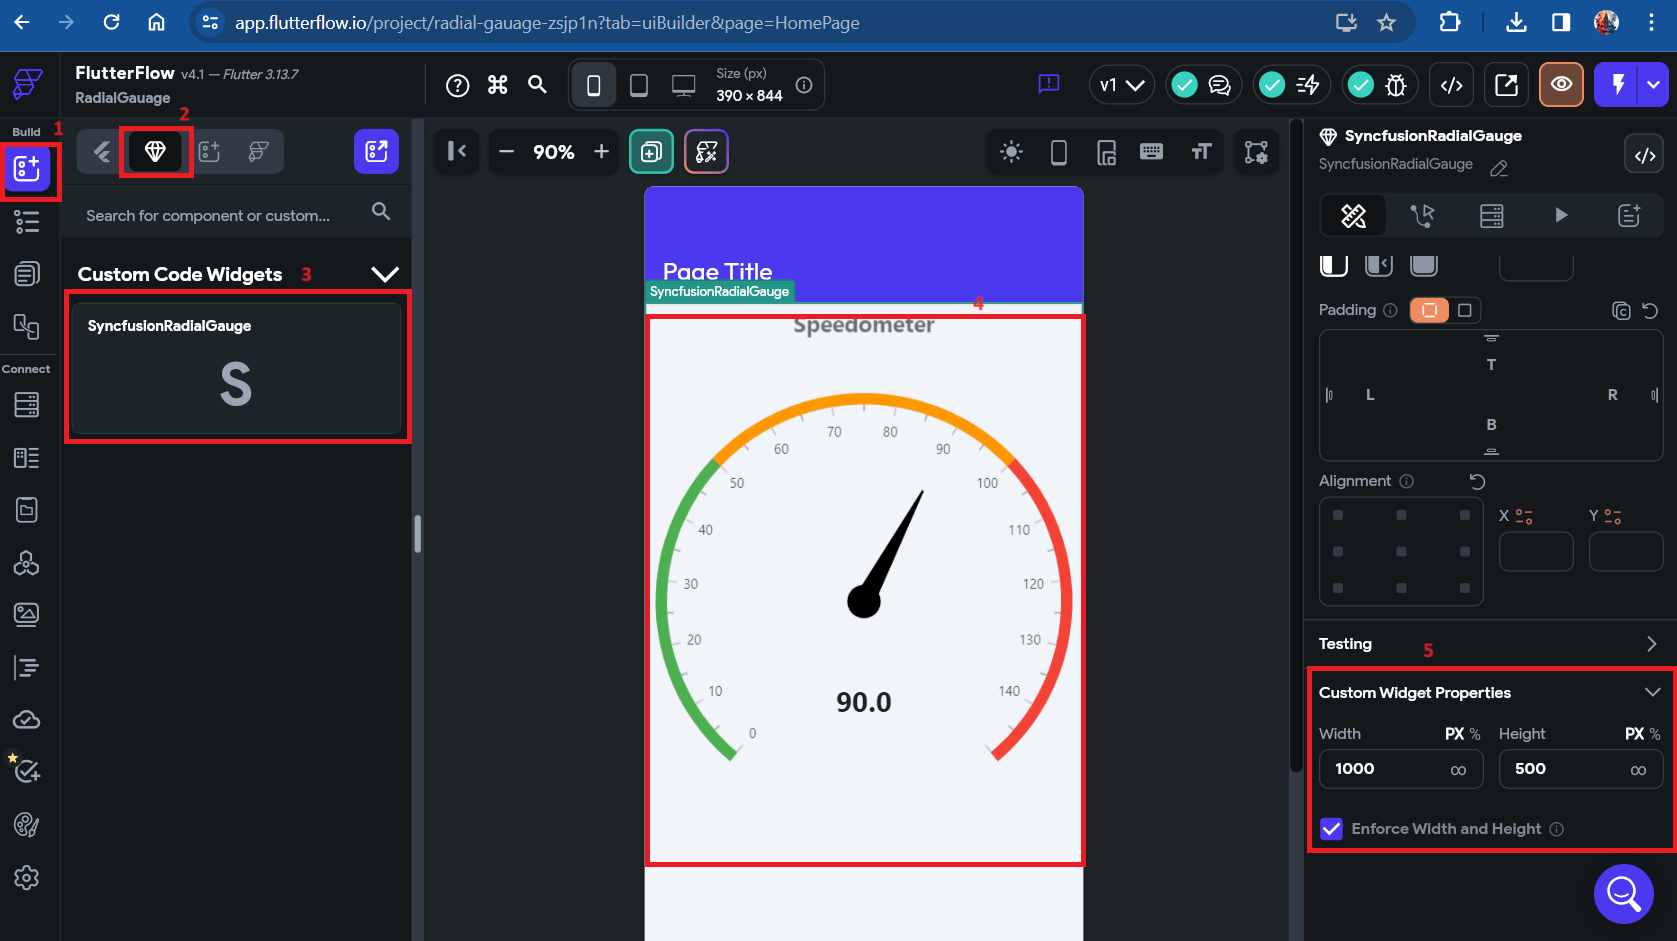This screenshot has width=1677, height=941.
Task: Open the run options dropdown arrow
Action: coord(1654,85)
